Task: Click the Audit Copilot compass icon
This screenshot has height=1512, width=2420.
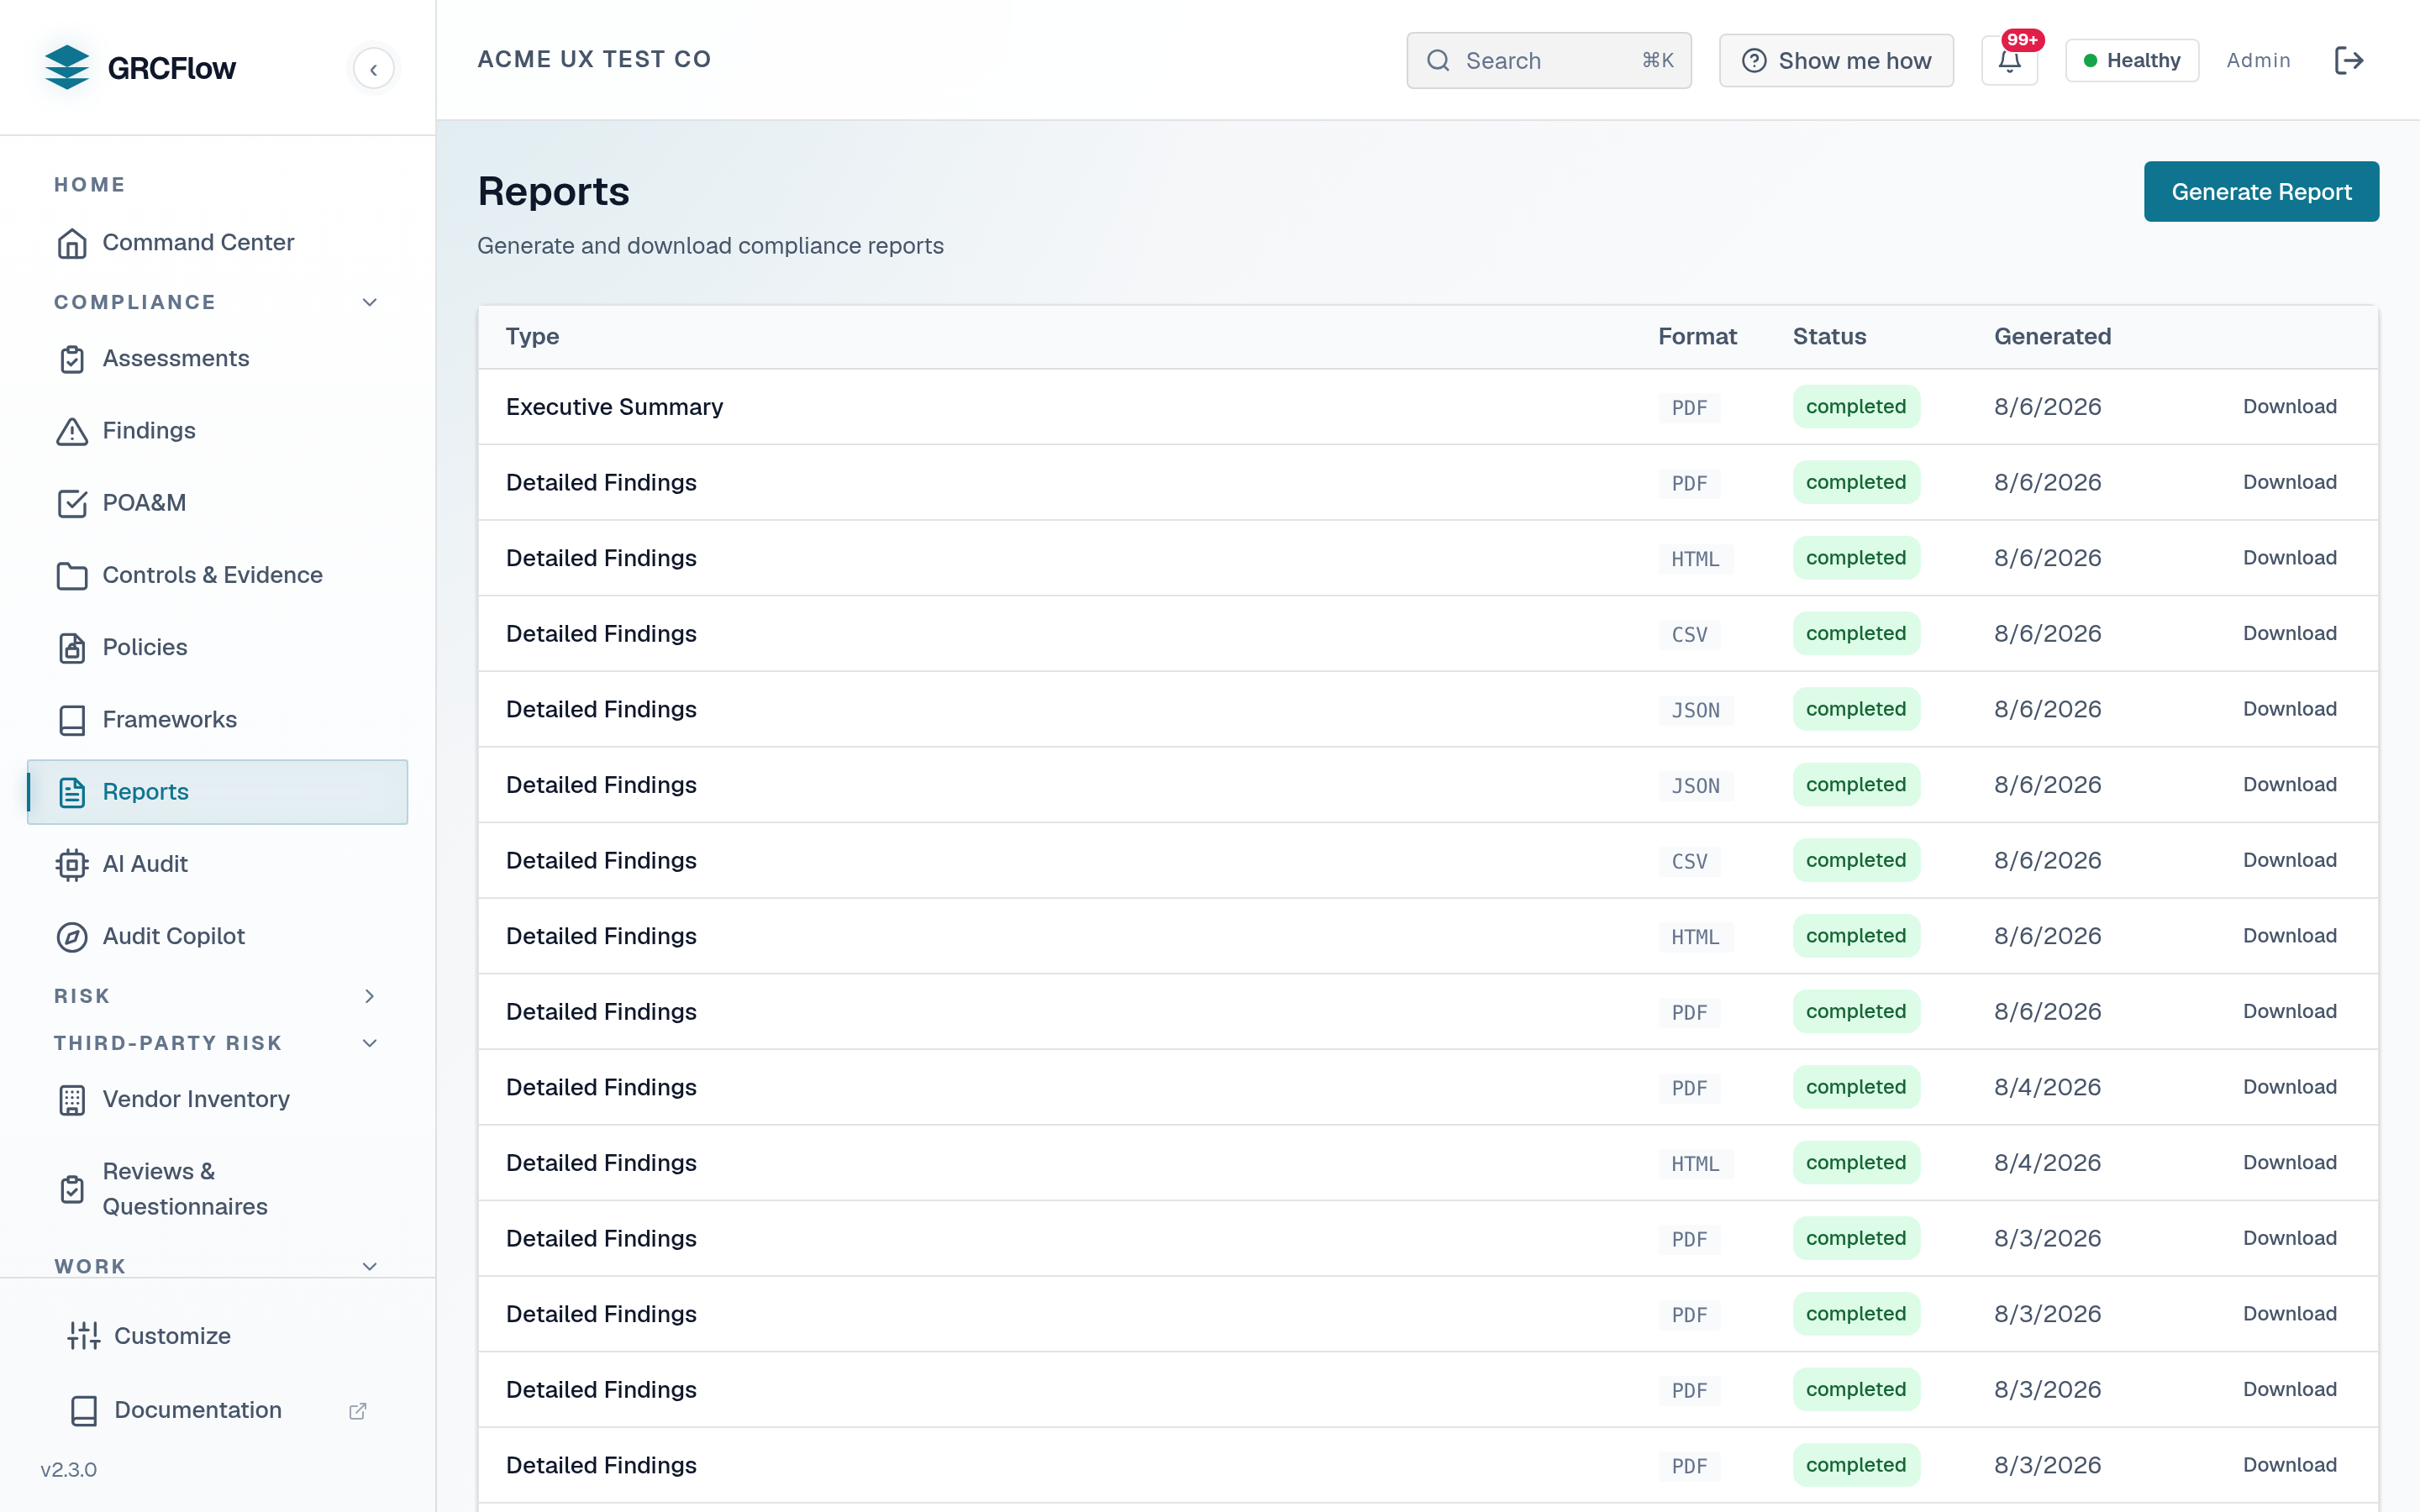Action: click(x=72, y=937)
